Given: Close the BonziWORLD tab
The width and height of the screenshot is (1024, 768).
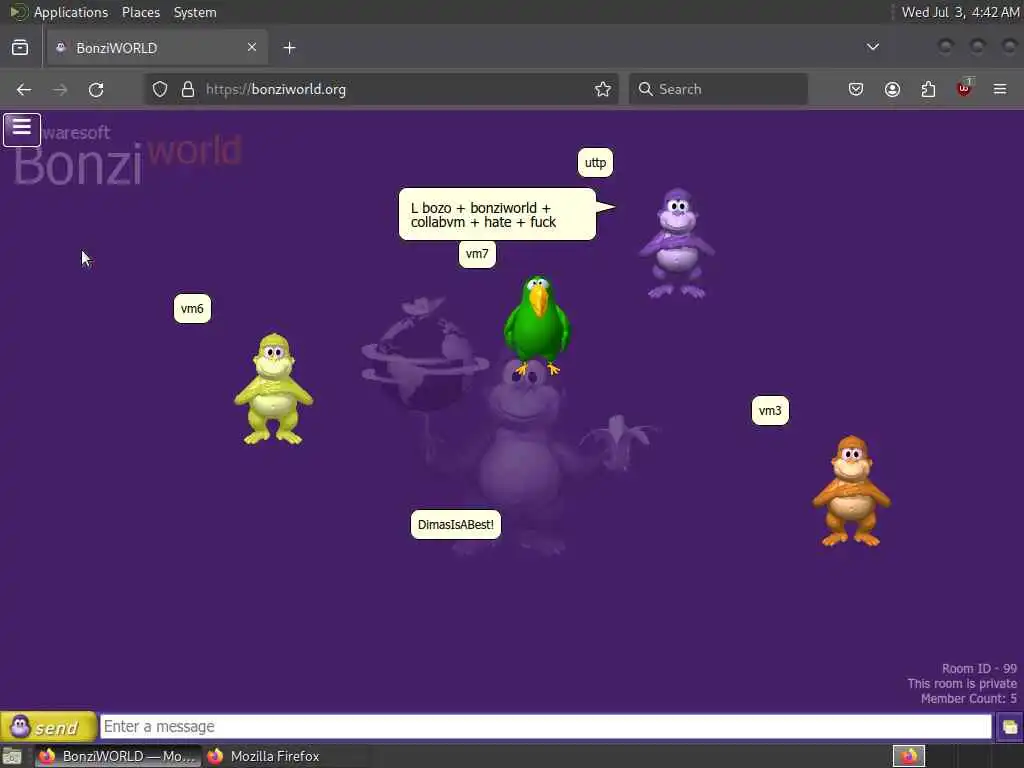Looking at the screenshot, I should [x=251, y=47].
